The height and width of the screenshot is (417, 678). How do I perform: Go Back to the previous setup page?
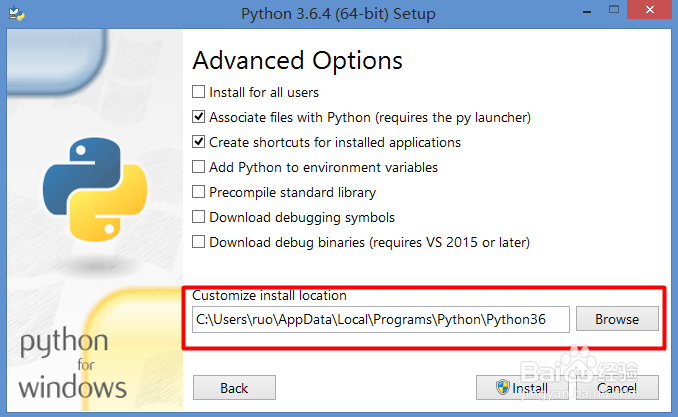click(233, 387)
